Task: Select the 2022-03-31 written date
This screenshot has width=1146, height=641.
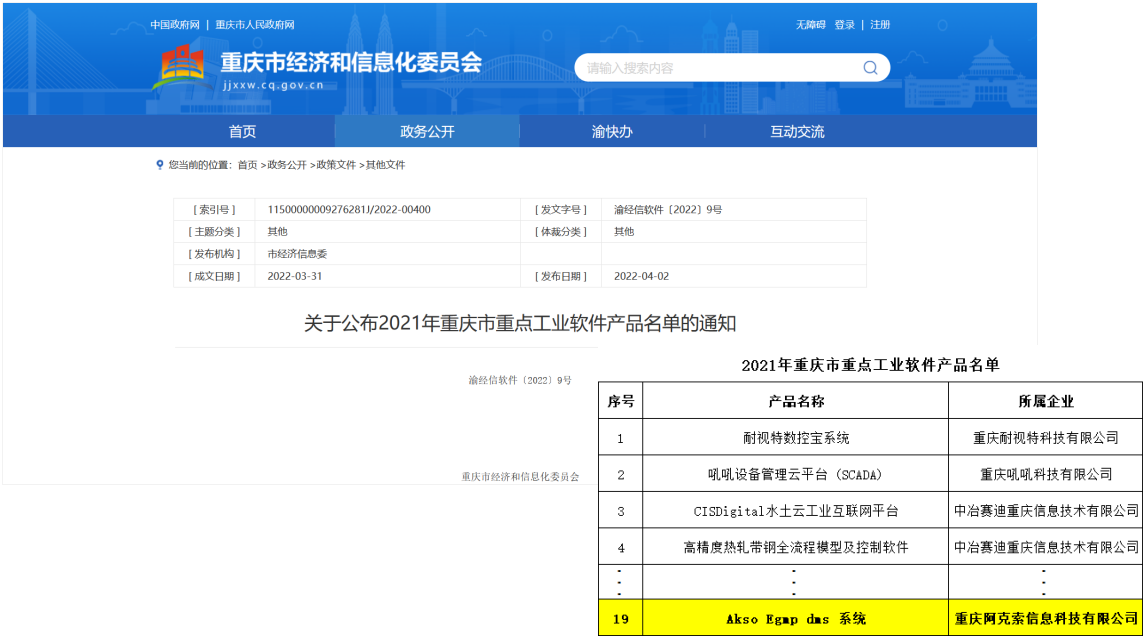Action: 295,276
